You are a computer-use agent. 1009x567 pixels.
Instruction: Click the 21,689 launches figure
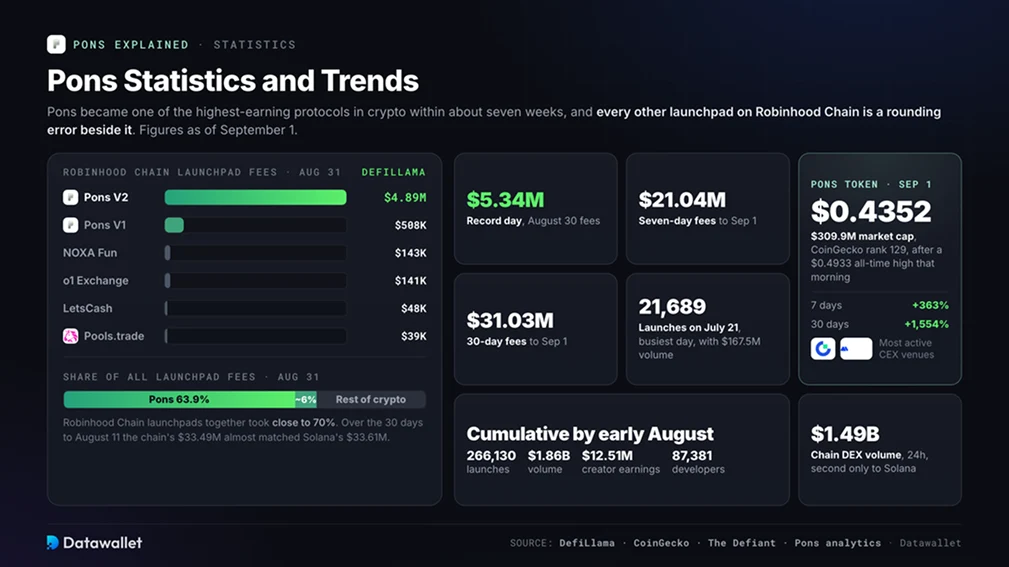click(672, 306)
